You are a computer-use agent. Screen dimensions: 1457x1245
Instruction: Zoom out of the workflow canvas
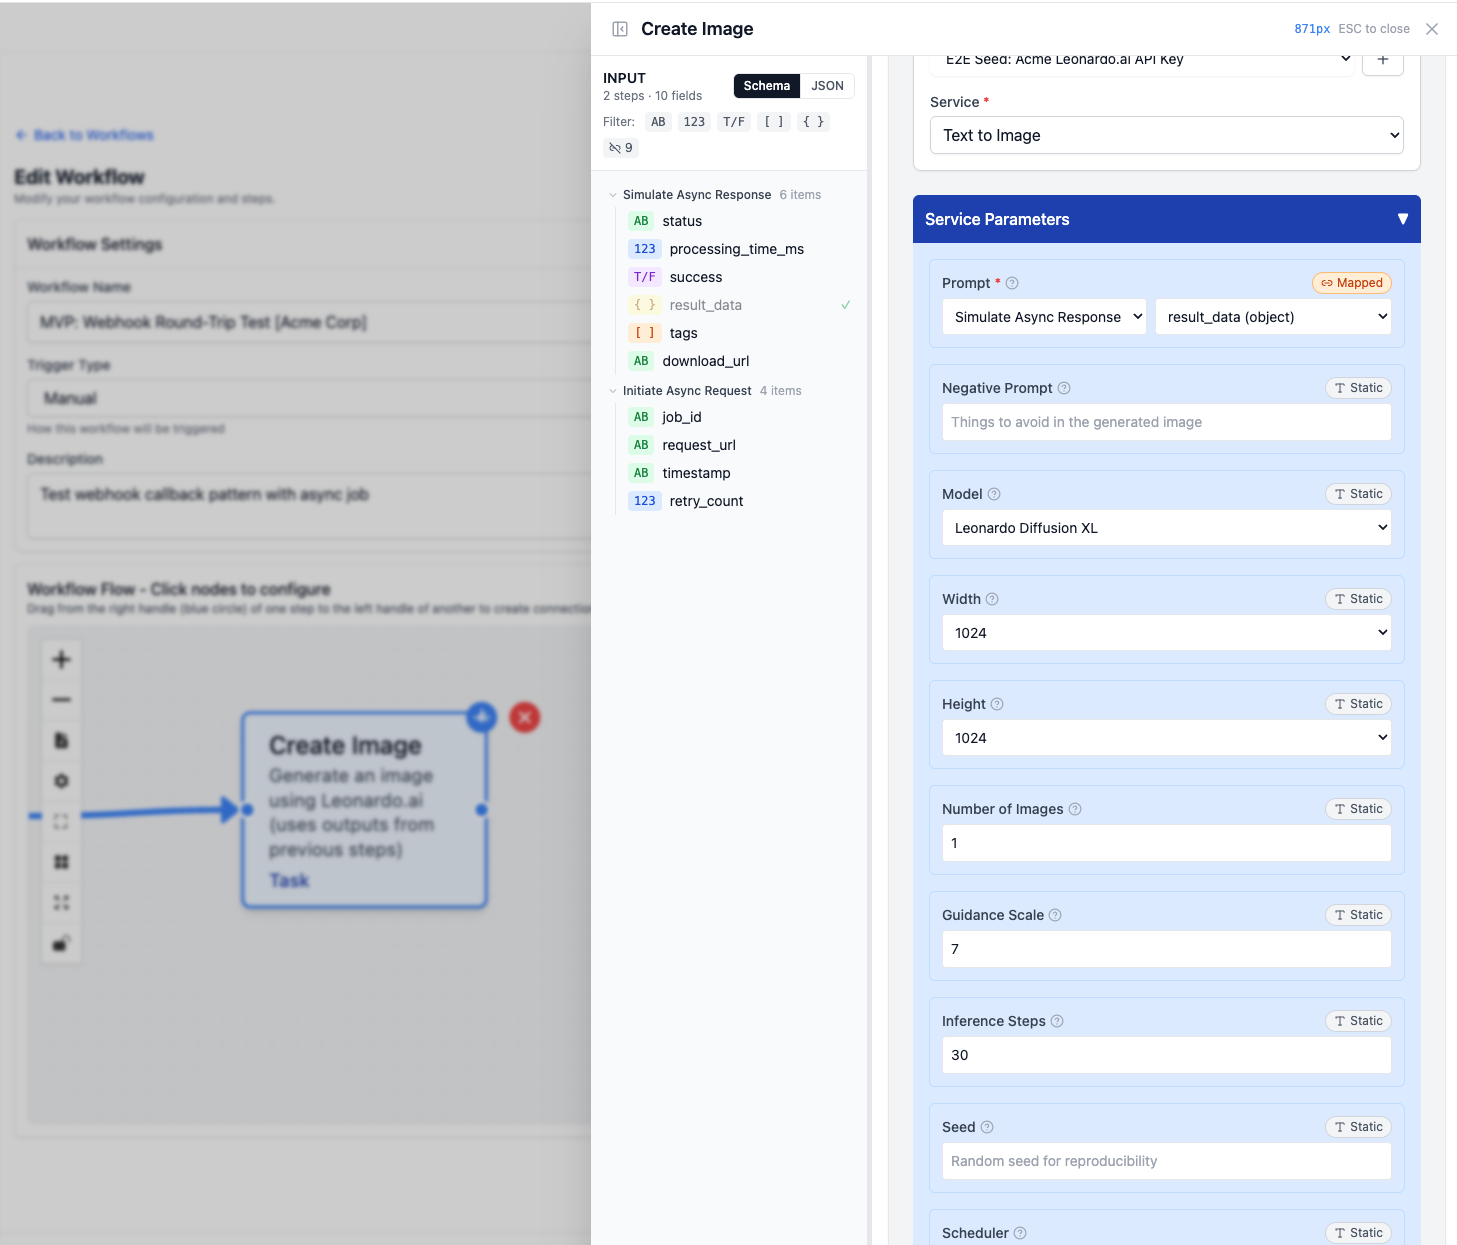click(x=61, y=700)
